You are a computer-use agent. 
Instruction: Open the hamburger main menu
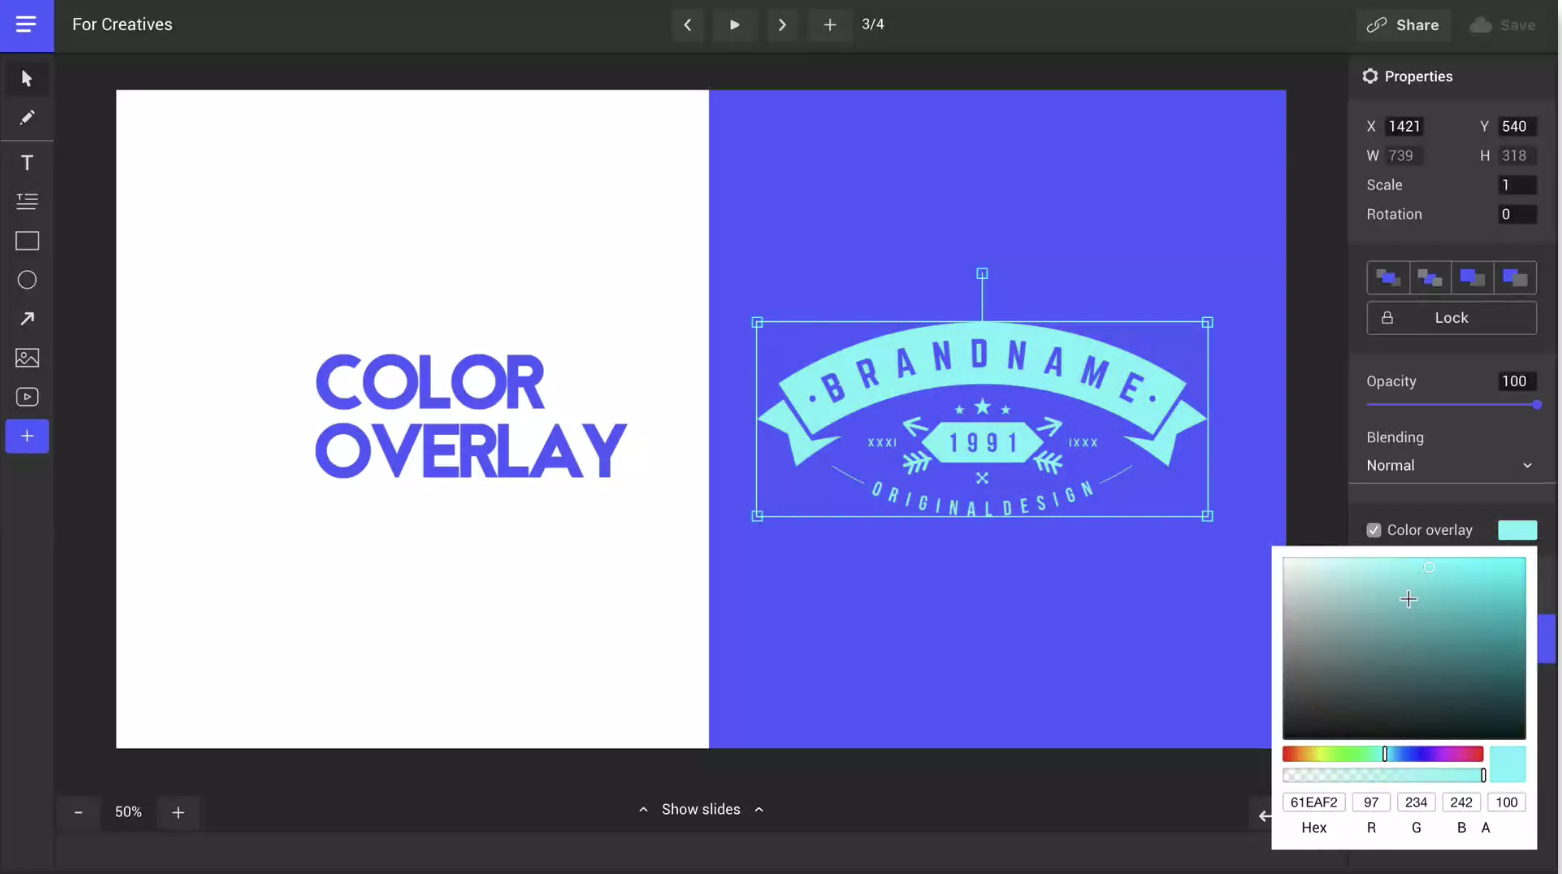(x=26, y=25)
